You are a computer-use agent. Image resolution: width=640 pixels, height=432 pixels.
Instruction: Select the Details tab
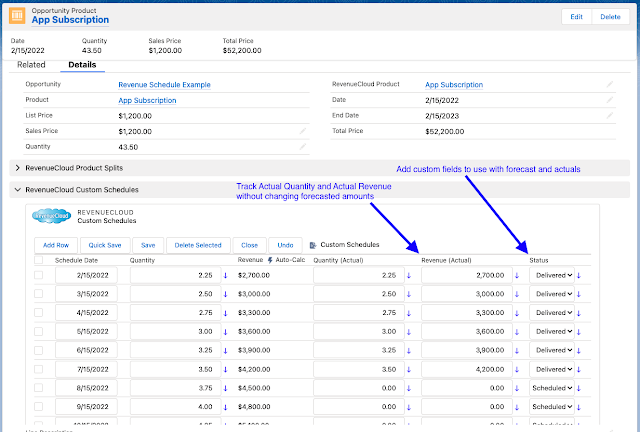tap(82, 65)
